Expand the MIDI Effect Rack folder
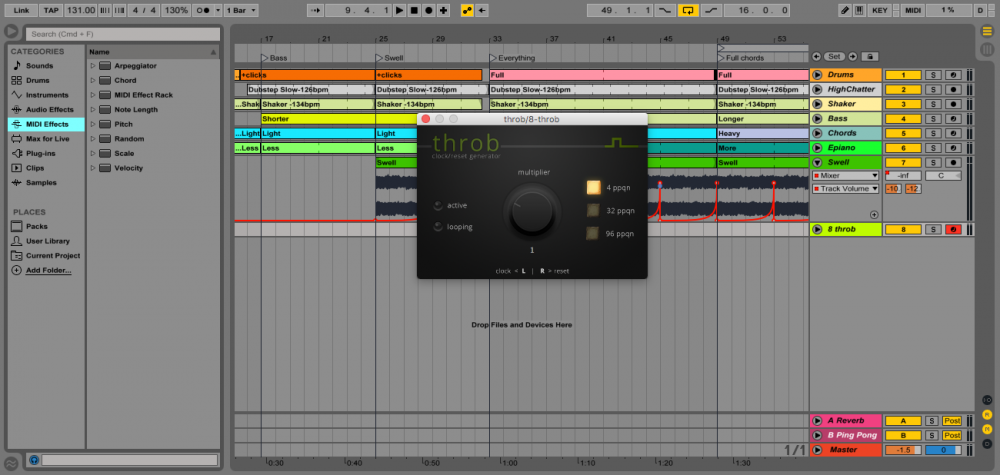 (93, 95)
